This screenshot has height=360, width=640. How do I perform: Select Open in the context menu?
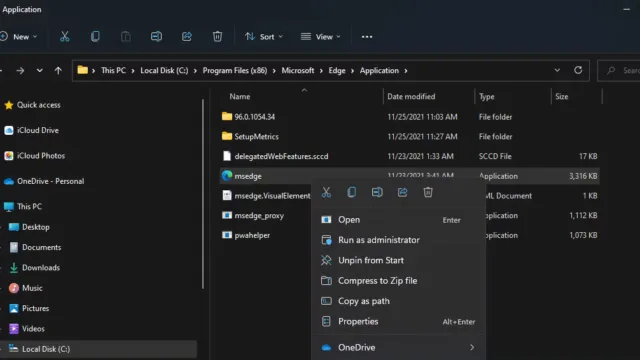398,220
